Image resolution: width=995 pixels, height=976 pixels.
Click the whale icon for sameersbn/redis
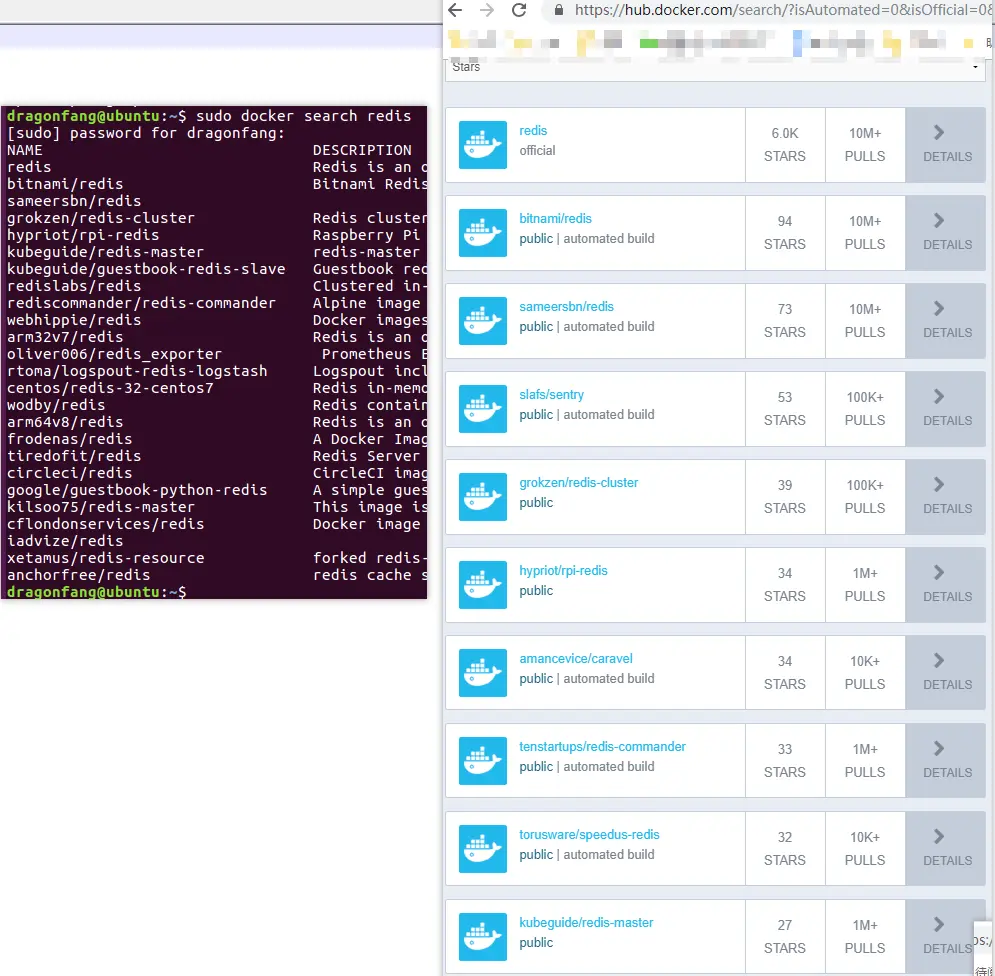click(482, 321)
